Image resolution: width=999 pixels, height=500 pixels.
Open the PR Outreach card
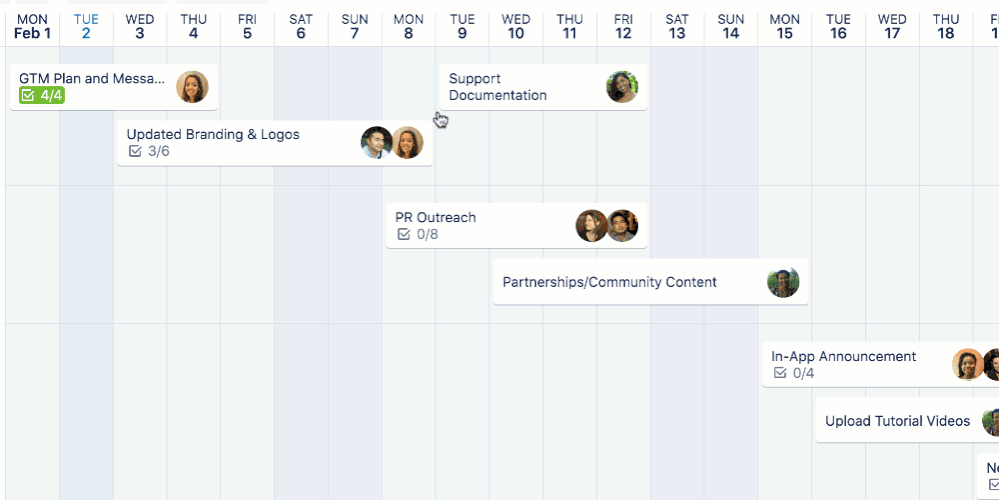pyautogui.click(x=517, y=225)
